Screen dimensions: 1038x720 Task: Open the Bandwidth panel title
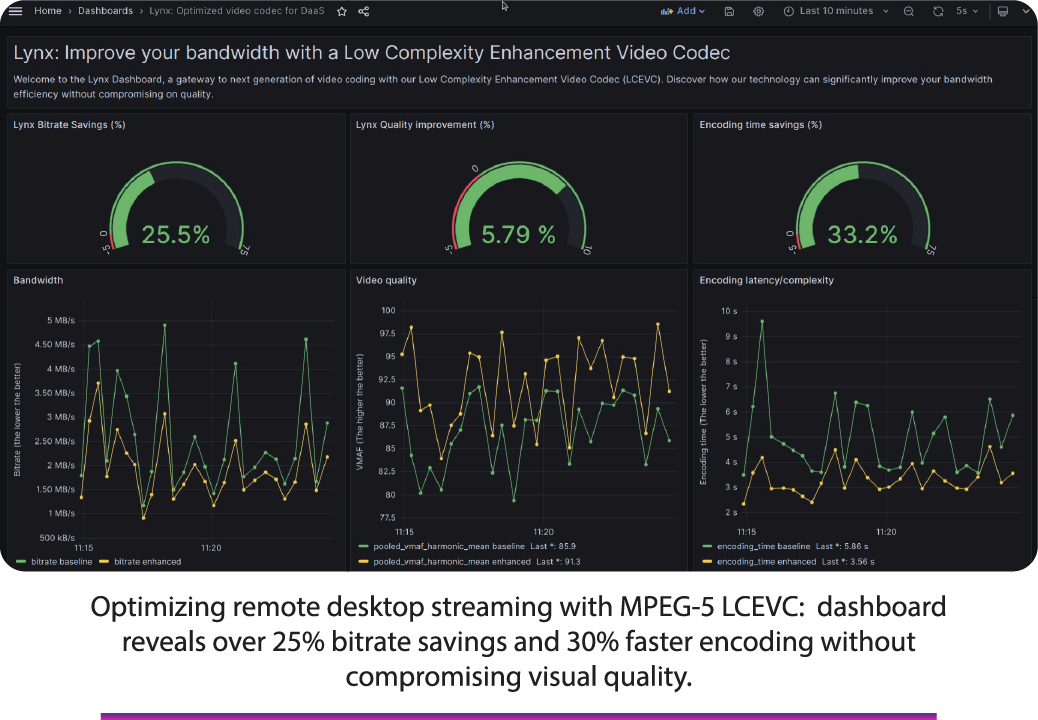point(38,280)
